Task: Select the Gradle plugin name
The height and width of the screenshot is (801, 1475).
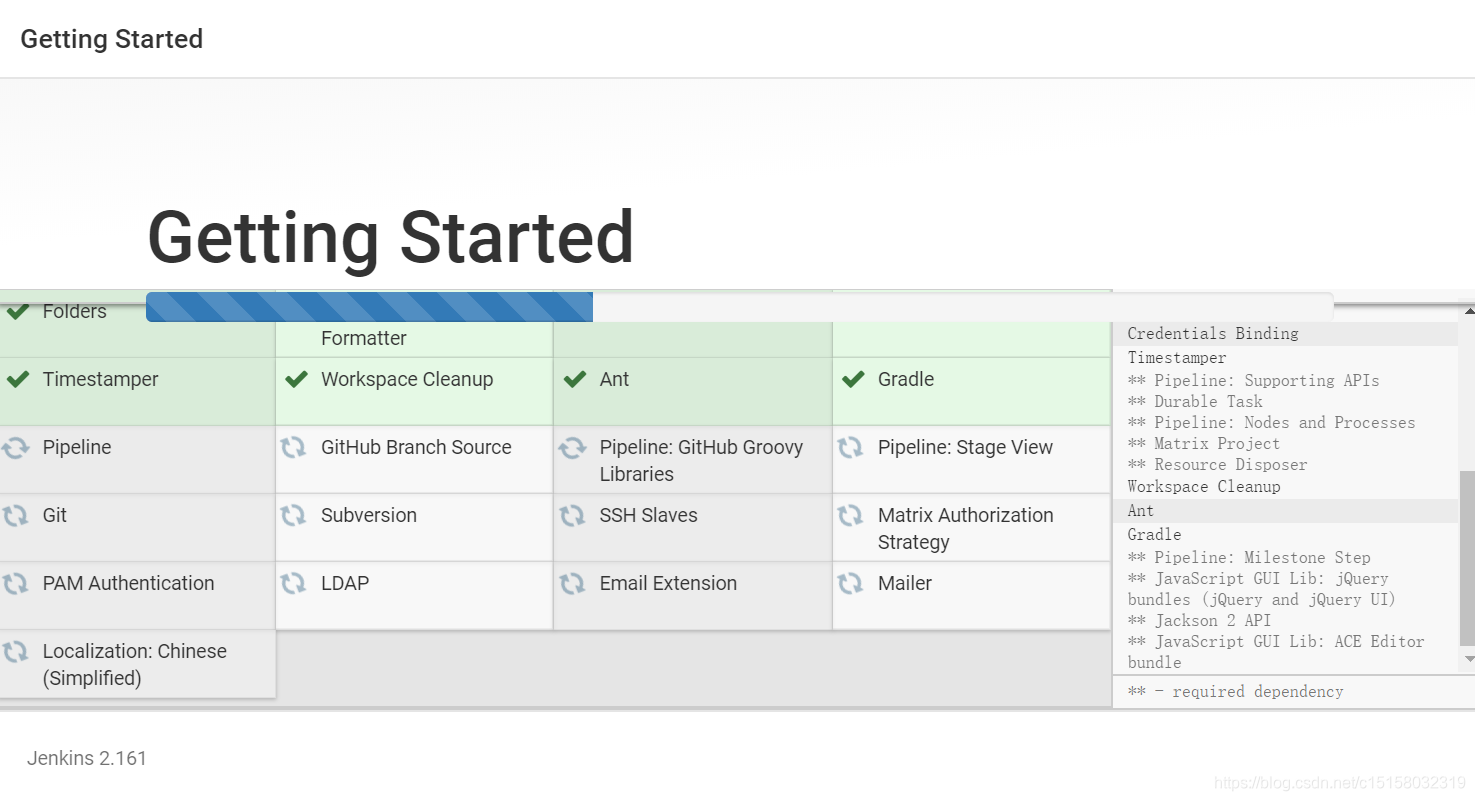Action: coord(906,380)
